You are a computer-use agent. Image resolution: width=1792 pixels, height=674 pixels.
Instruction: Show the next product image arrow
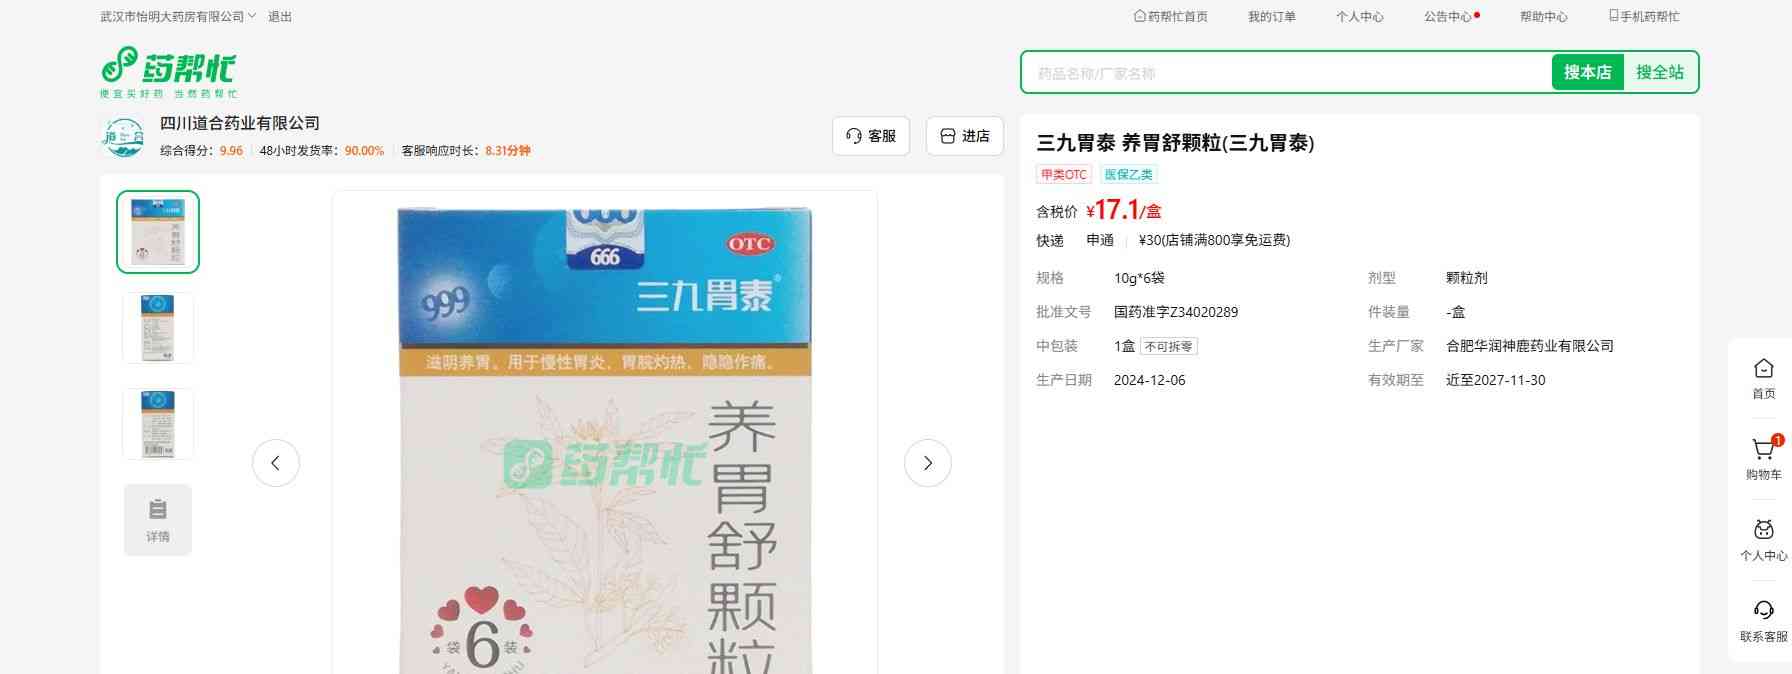(x=927, y=463)
